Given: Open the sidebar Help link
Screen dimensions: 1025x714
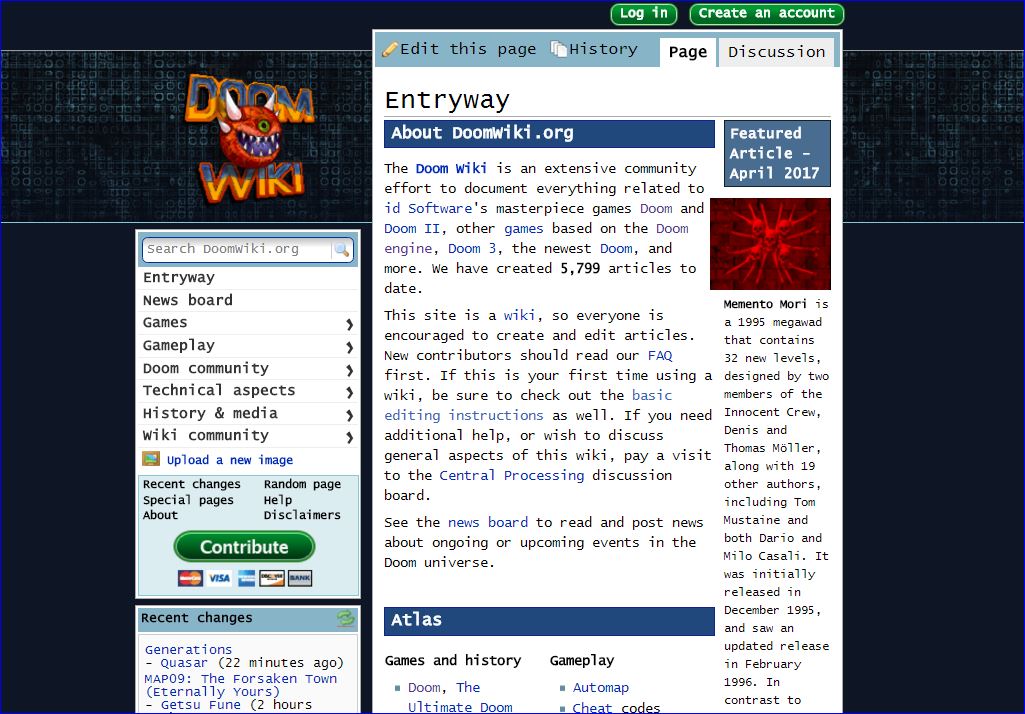Looking at the screenshot, I should [x=278, y=500].
